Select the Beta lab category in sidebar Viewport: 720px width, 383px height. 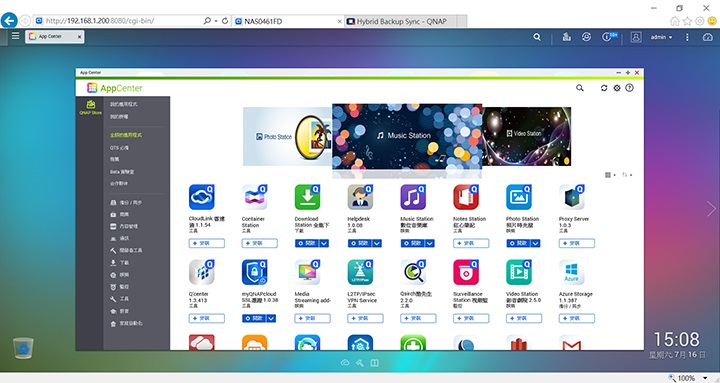122,172
